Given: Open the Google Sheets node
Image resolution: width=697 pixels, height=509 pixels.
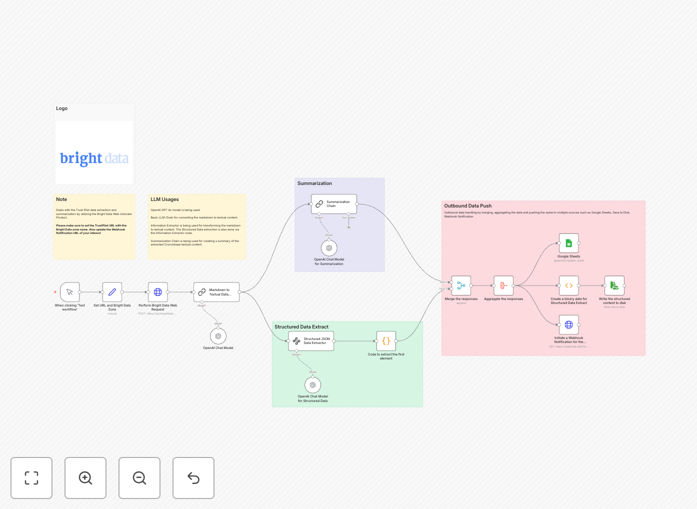Looking at the screenshot, I should point(569,243).
